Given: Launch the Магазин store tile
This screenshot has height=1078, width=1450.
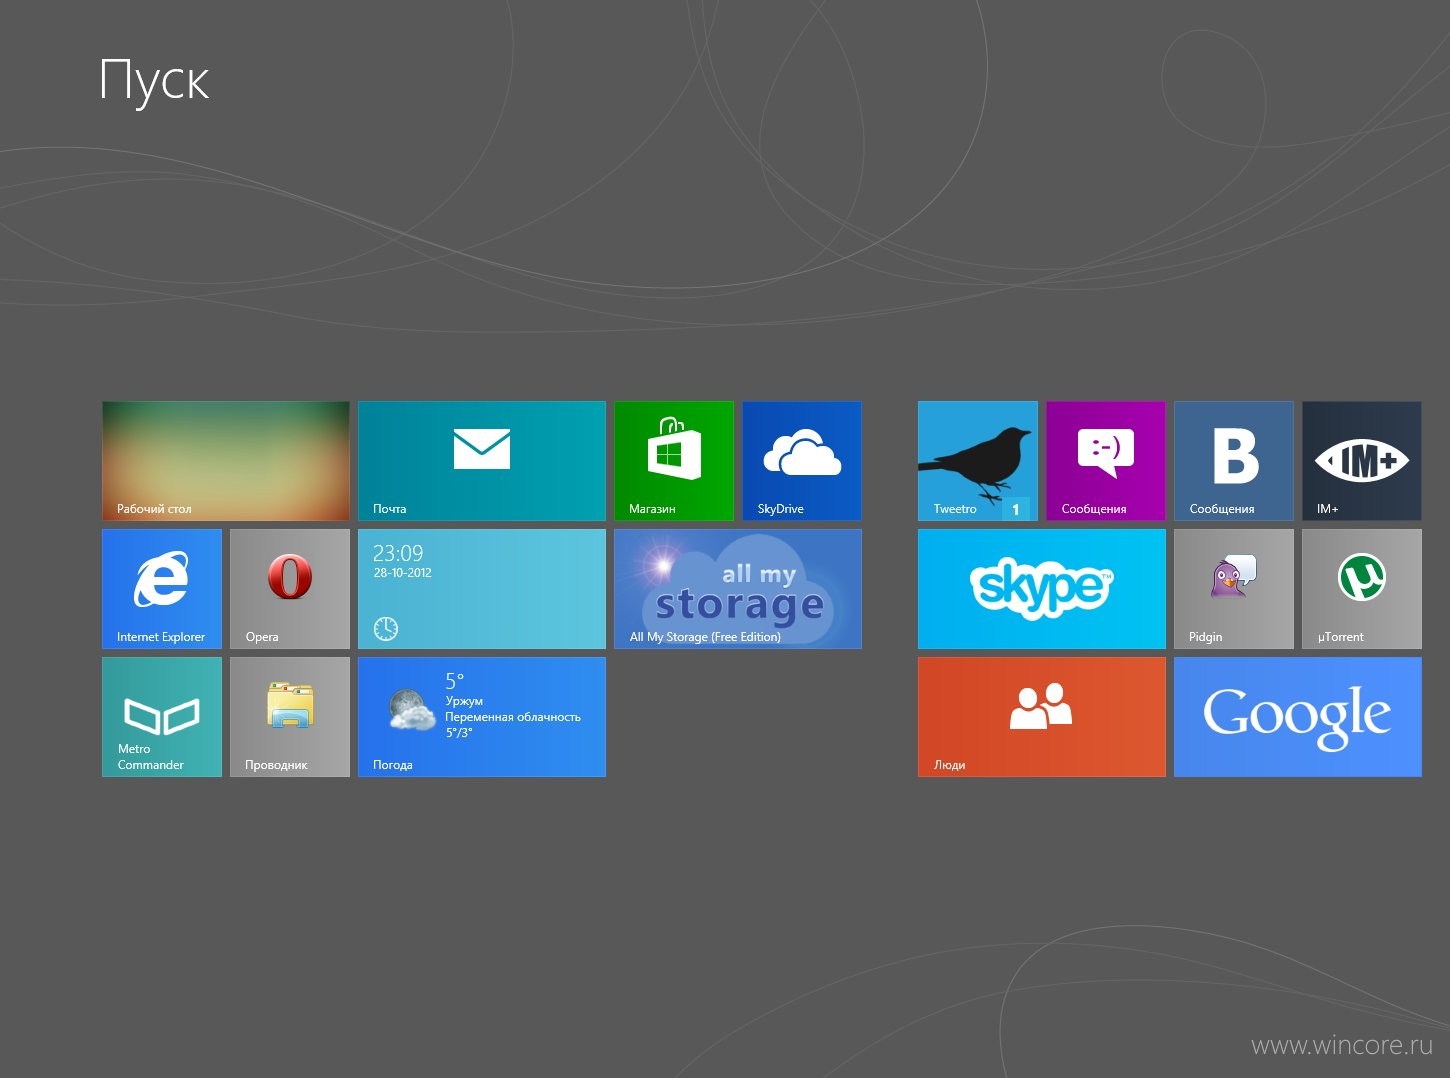Looking at the screenshot, I should point(674,461).
